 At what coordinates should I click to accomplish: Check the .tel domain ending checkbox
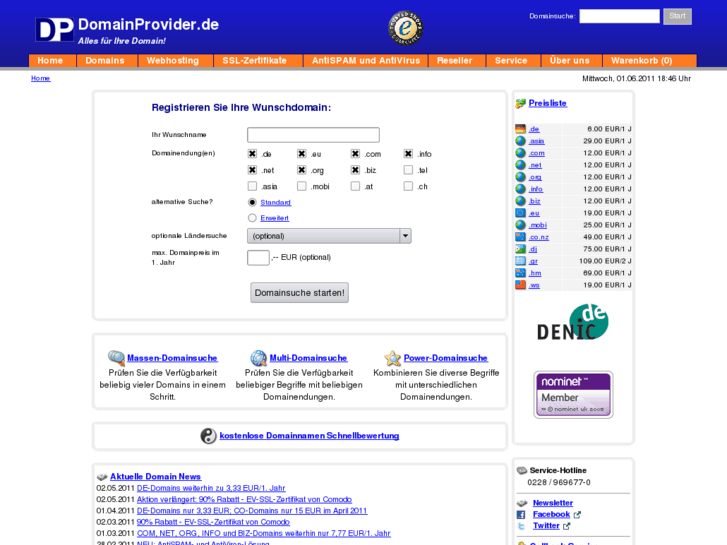[x=408, y=170]
